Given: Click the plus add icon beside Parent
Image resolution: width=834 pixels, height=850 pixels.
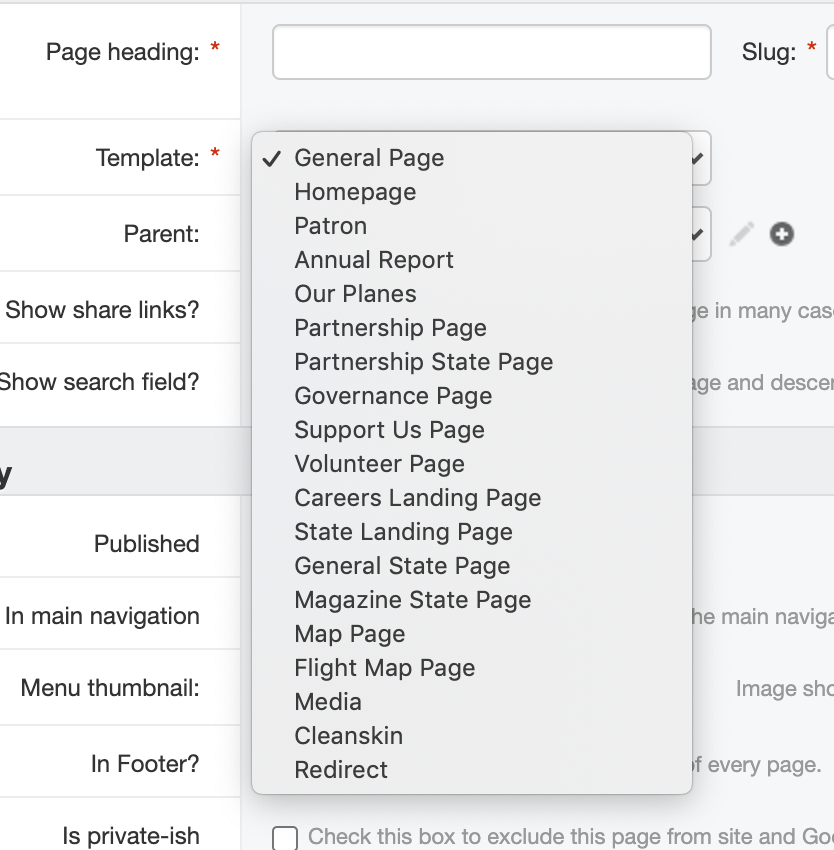Looking at the screenshot, I should (782, 234).
